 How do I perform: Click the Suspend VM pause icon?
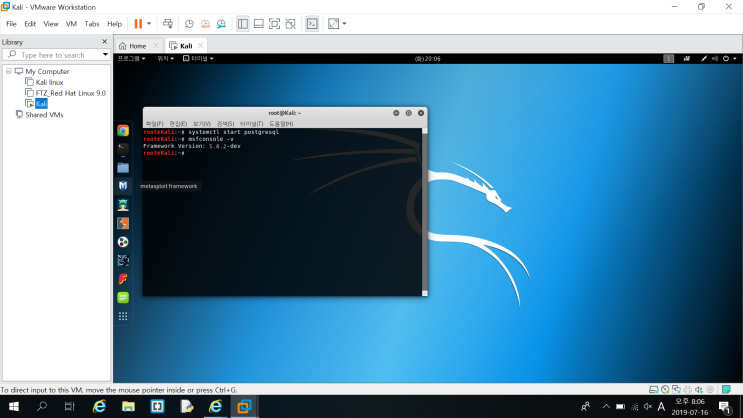(x=138, y=24)
